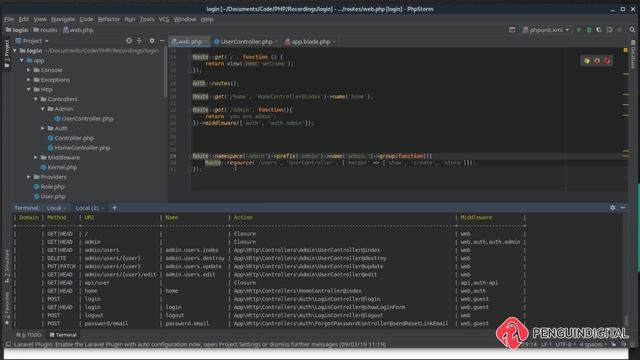Add a new terminal tab with the plus icon
Viewport: 640px width, 360px height.
point(114,208)
